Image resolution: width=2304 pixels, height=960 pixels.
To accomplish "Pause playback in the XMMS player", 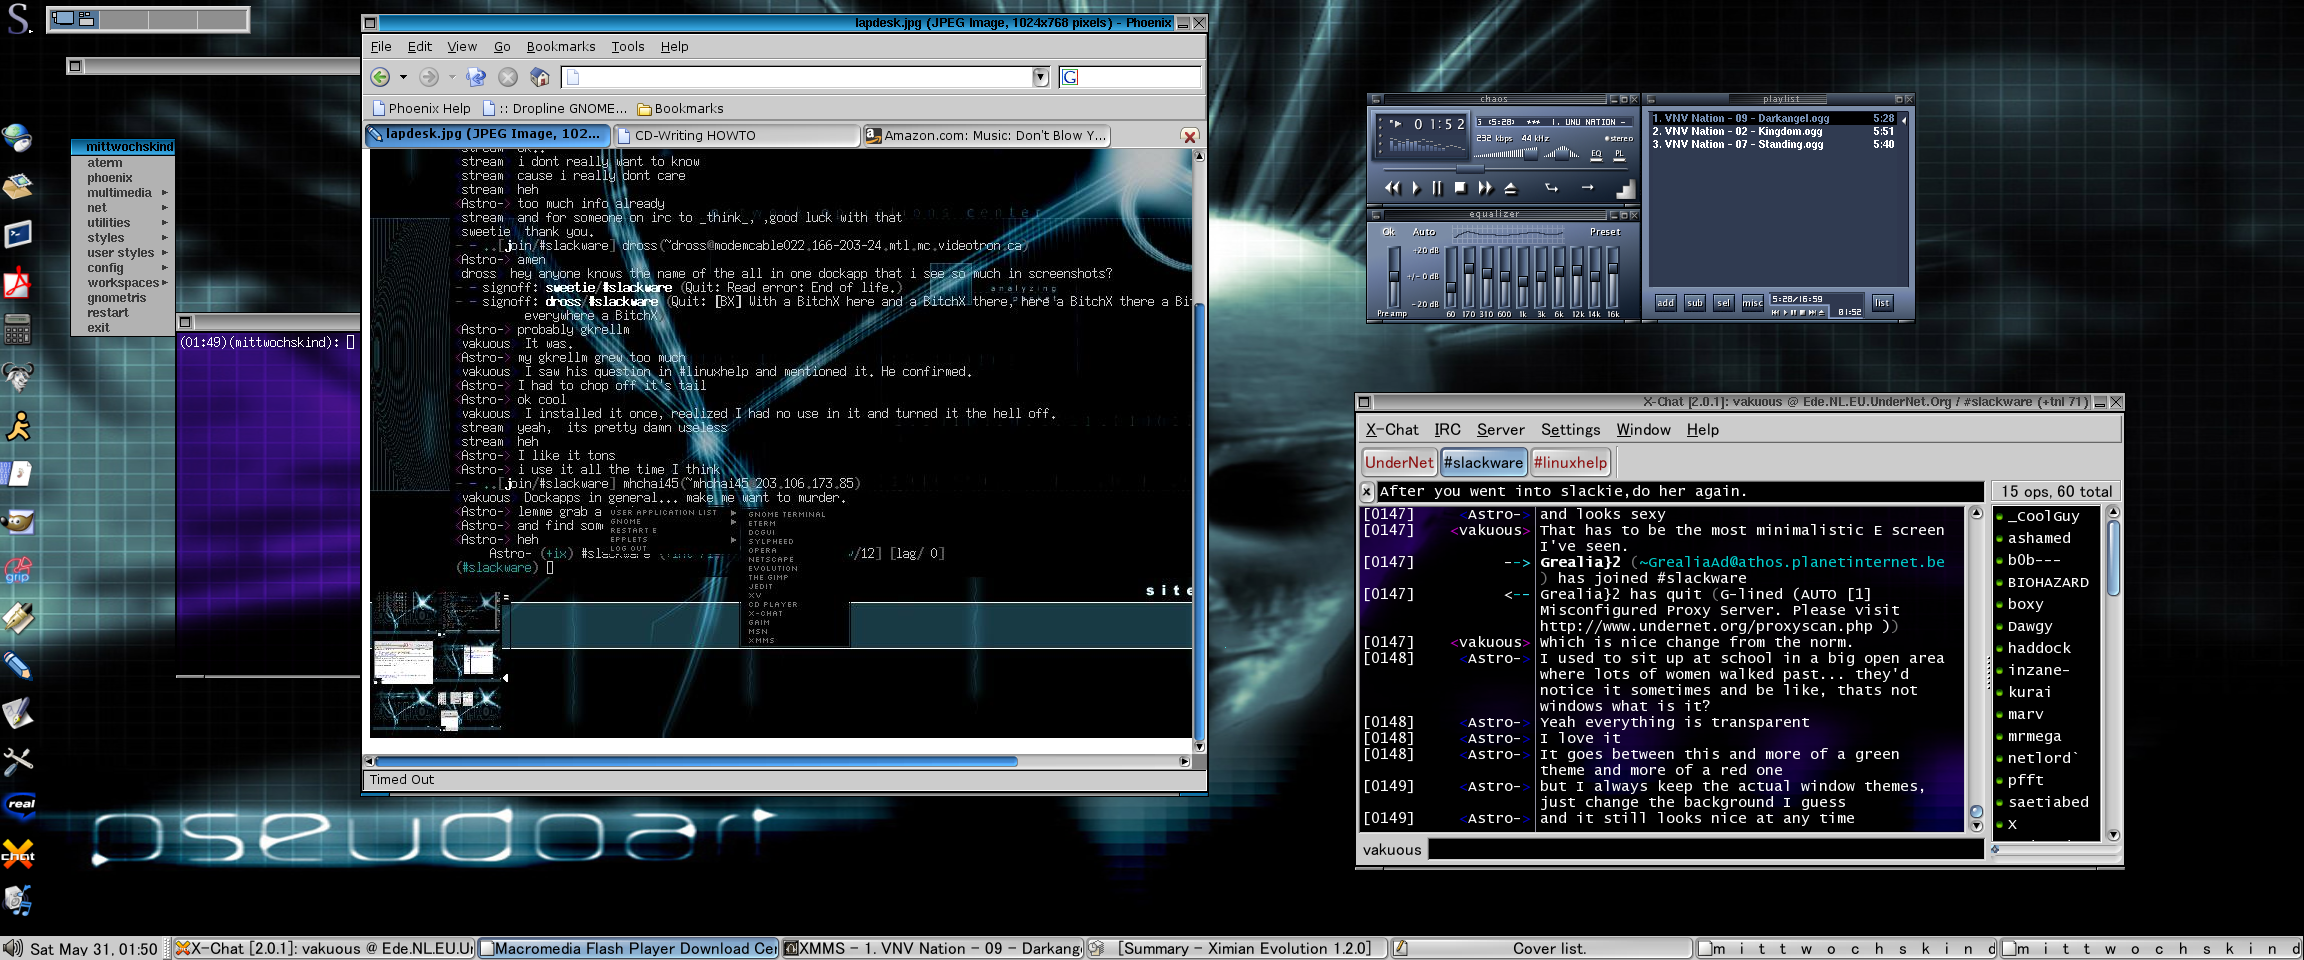I will click(x=1437, y=188).
